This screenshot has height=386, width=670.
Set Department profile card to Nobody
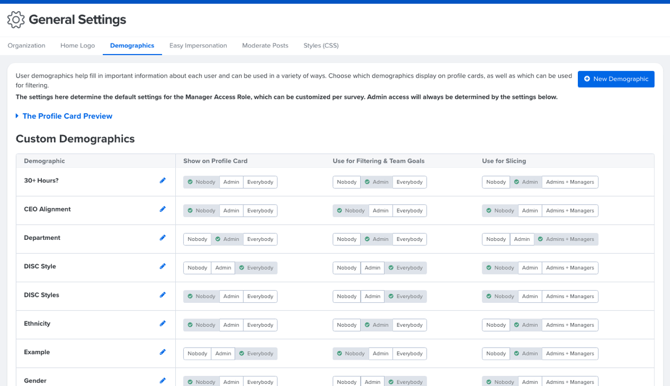[x=197, y=239]
